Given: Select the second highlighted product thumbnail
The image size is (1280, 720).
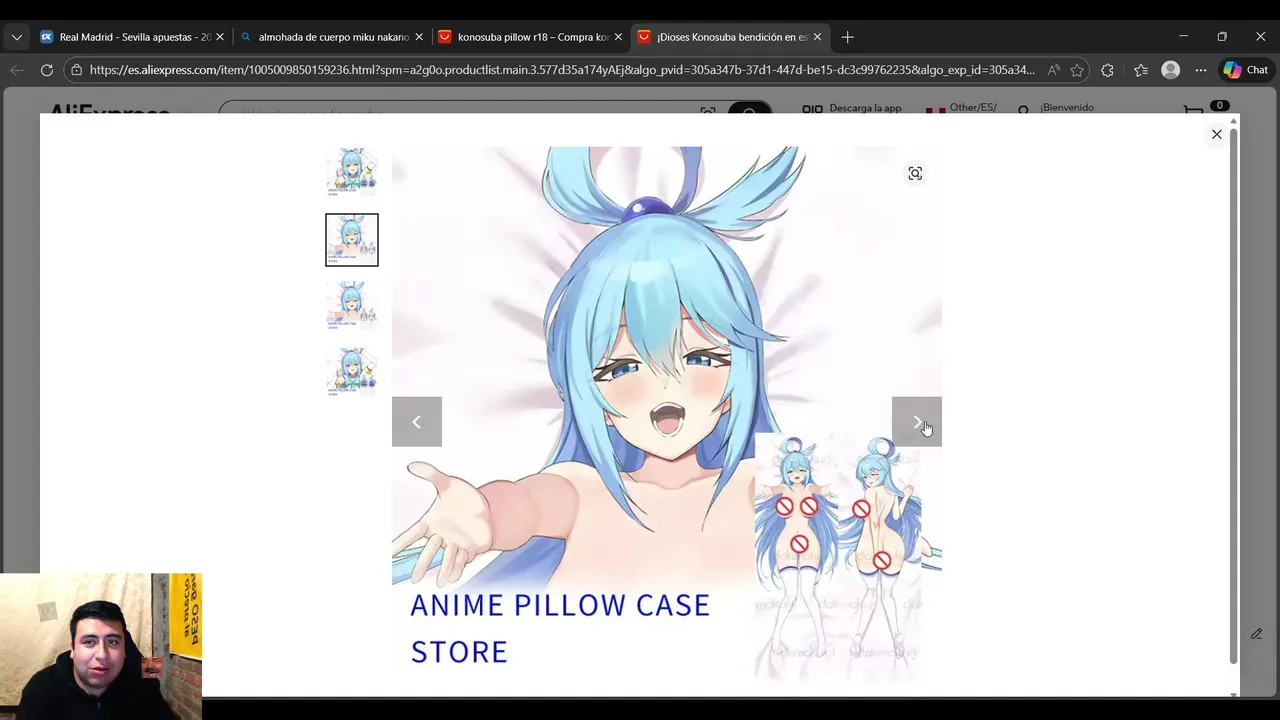Looking at the screenshot, I should click(352, 240).
